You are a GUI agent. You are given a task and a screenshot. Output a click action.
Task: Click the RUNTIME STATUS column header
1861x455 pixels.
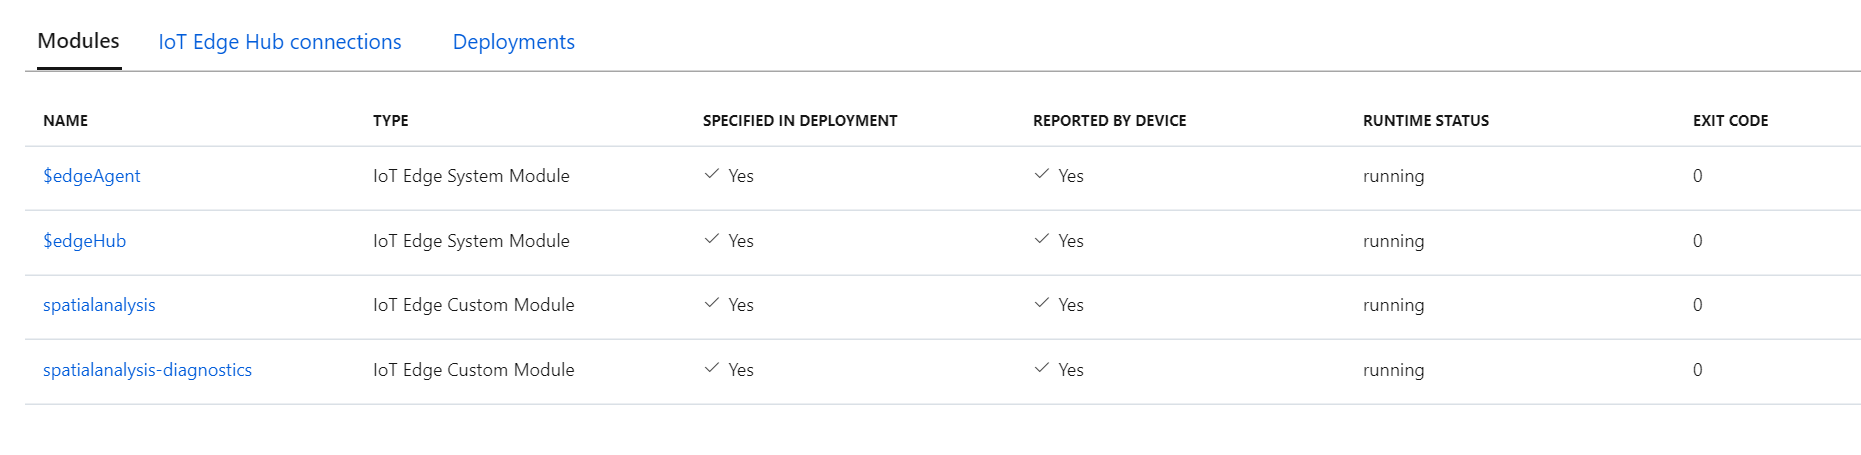pos(1425,121)
